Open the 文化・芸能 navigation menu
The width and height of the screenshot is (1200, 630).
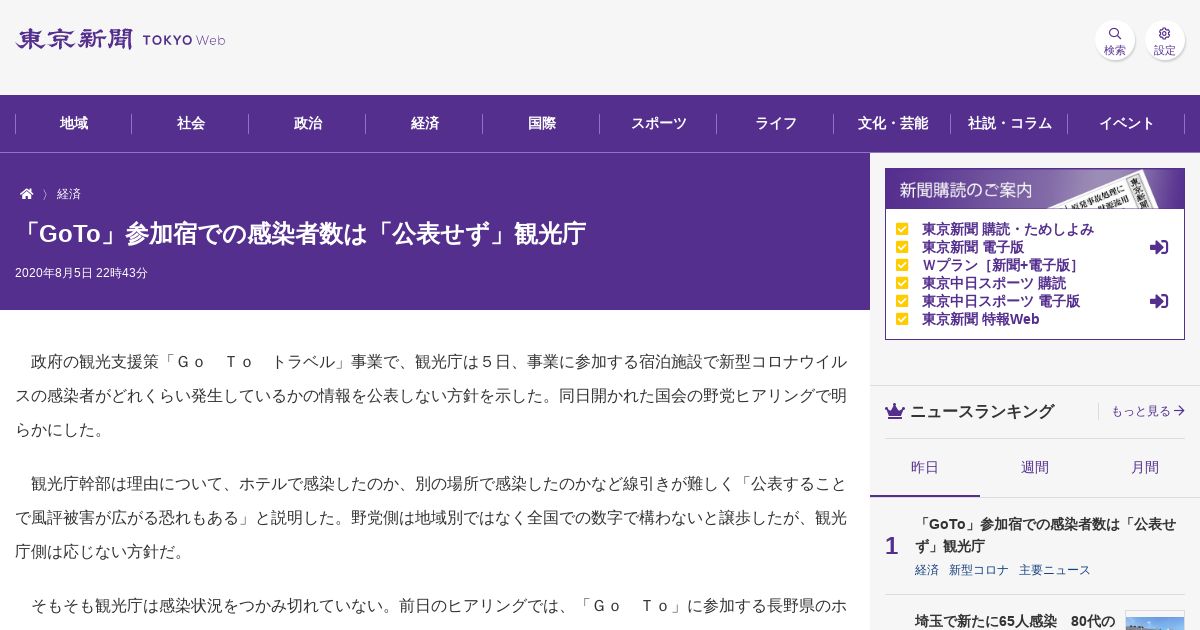pos(893,123)
